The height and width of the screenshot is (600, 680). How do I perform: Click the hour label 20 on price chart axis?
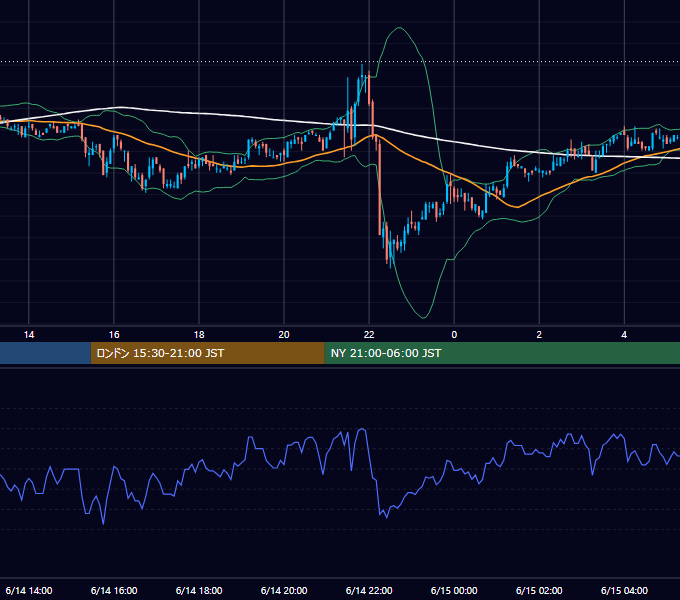coord(284,335)
